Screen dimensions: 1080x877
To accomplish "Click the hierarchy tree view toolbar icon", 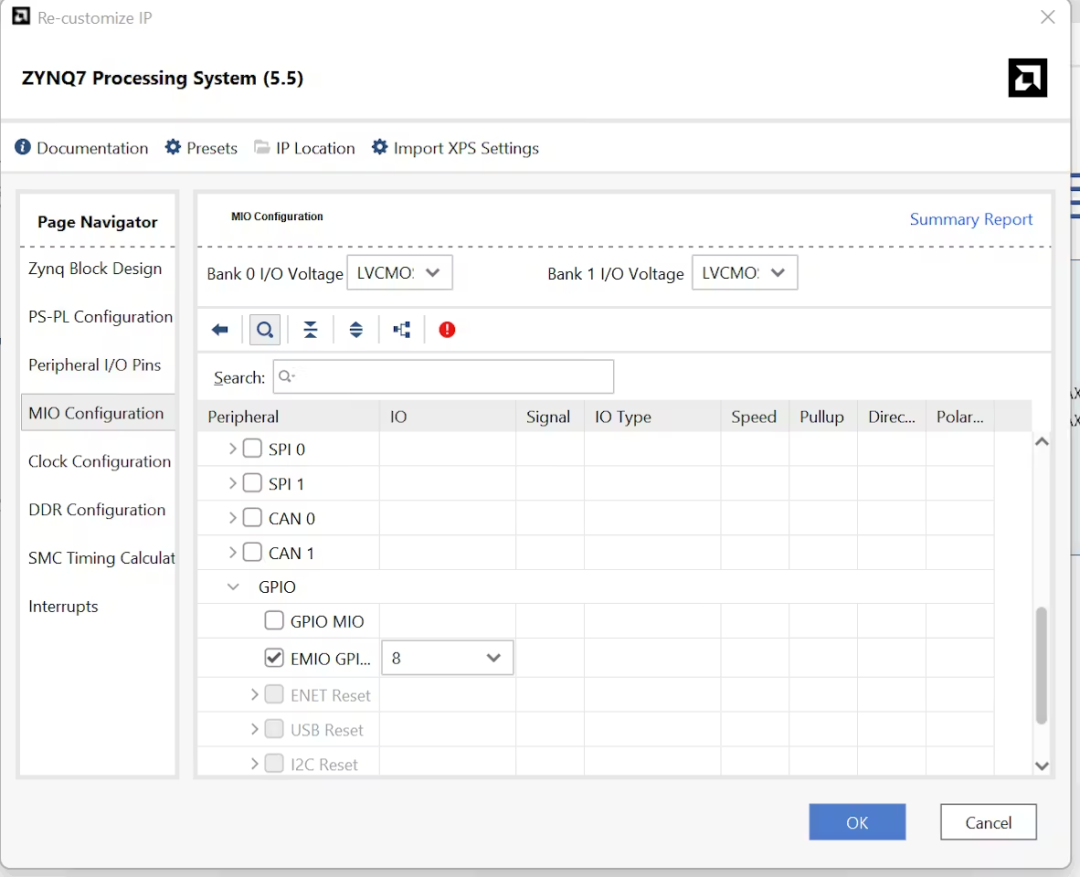I will point(402,330).
